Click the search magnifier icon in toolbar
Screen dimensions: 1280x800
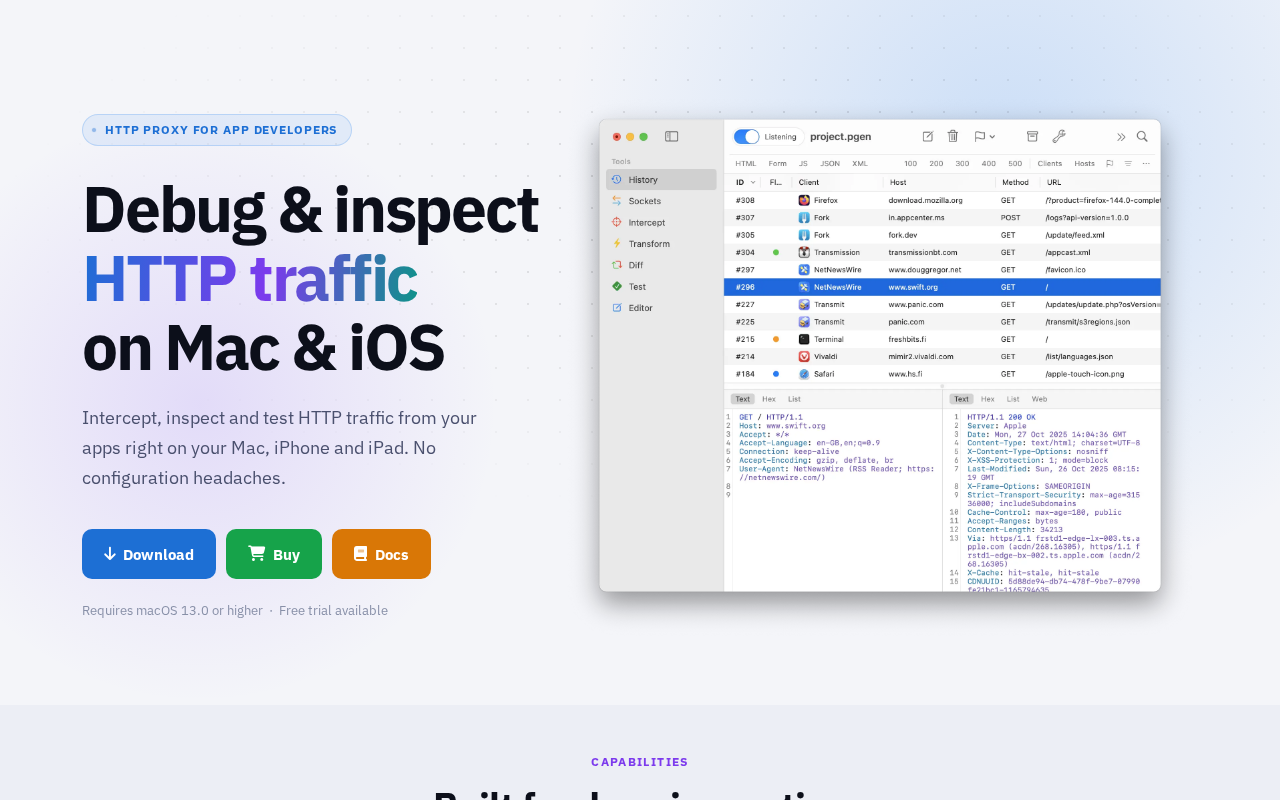pos(1142,137)
